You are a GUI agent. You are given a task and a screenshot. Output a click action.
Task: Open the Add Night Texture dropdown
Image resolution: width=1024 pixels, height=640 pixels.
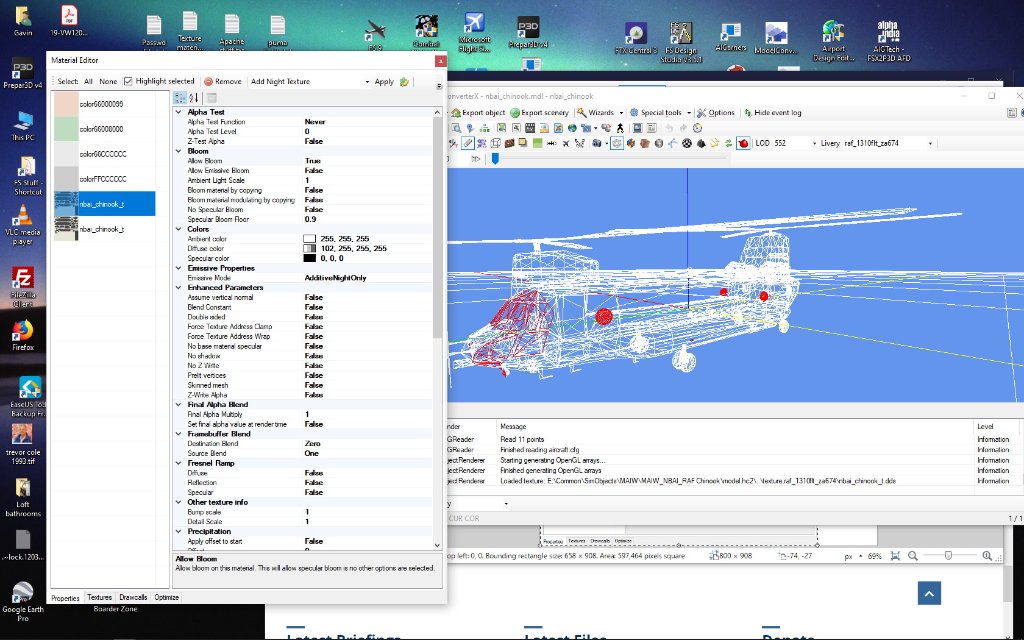(367, 81)
